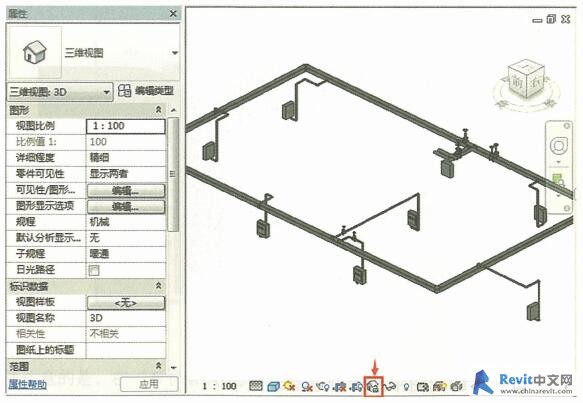Click the green Zoom tool in navigation bar
The width and height of the screenshot is (583, 403).
tap(557, 181)
